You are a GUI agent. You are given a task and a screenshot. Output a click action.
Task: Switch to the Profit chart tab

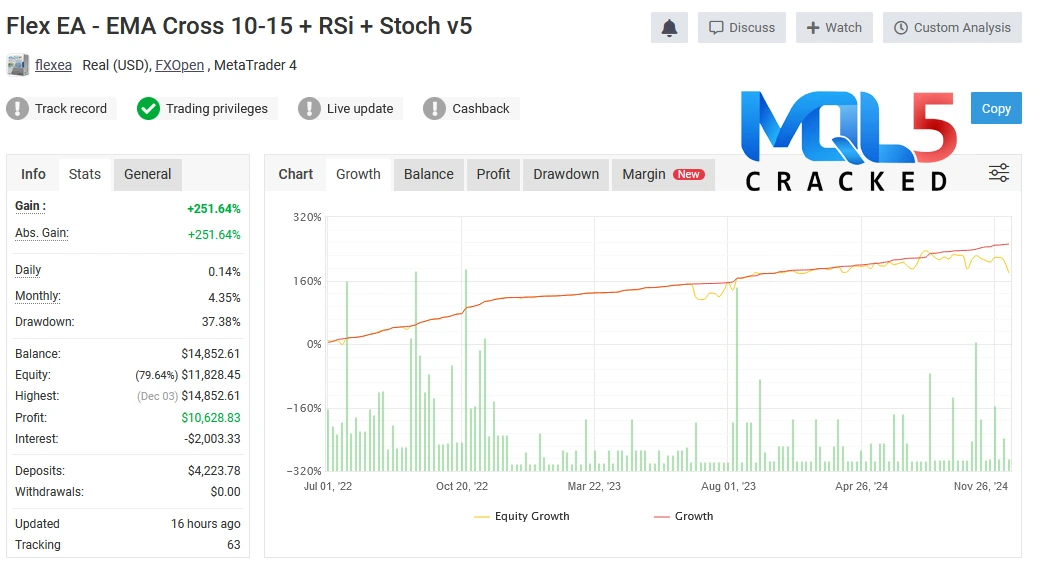493,174
